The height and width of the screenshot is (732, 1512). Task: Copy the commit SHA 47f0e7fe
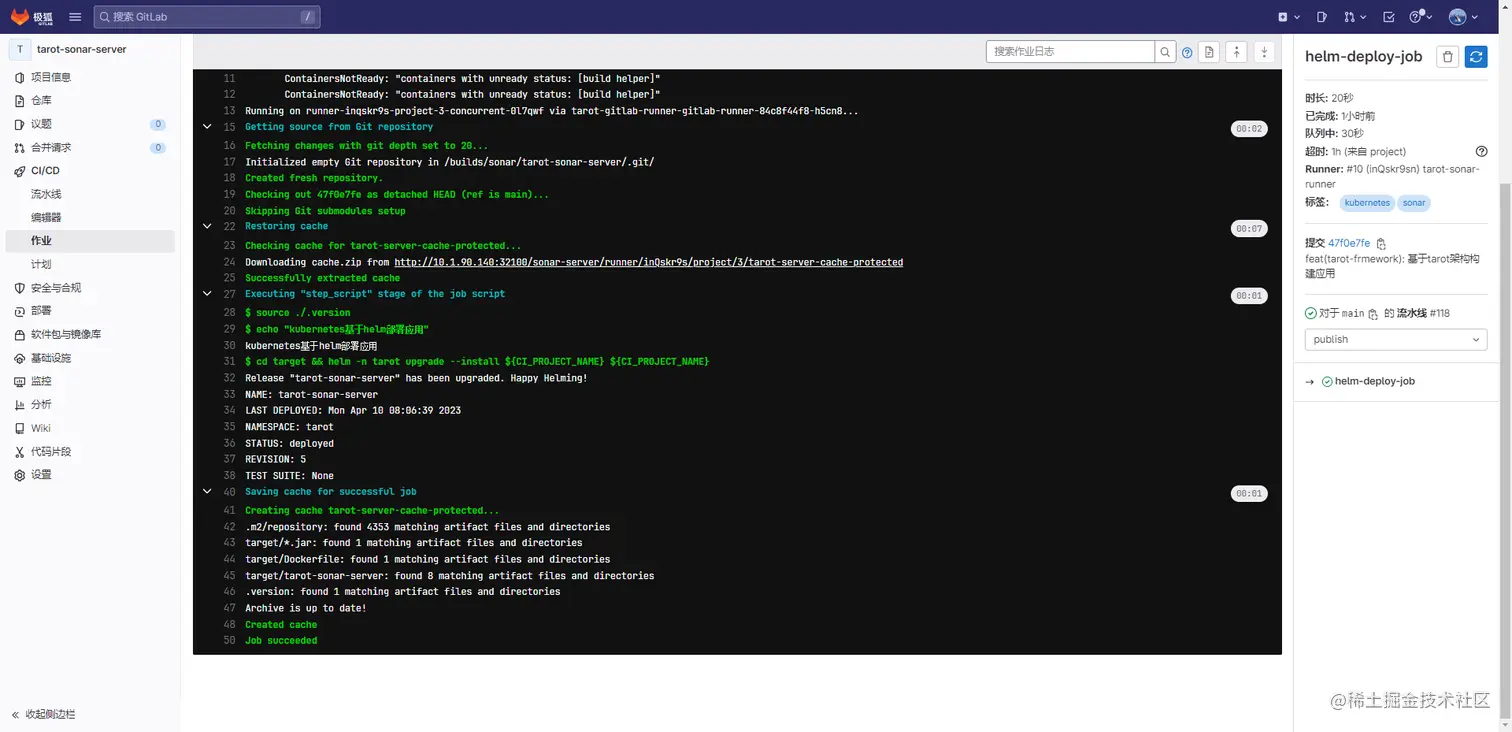point(1381,244)
